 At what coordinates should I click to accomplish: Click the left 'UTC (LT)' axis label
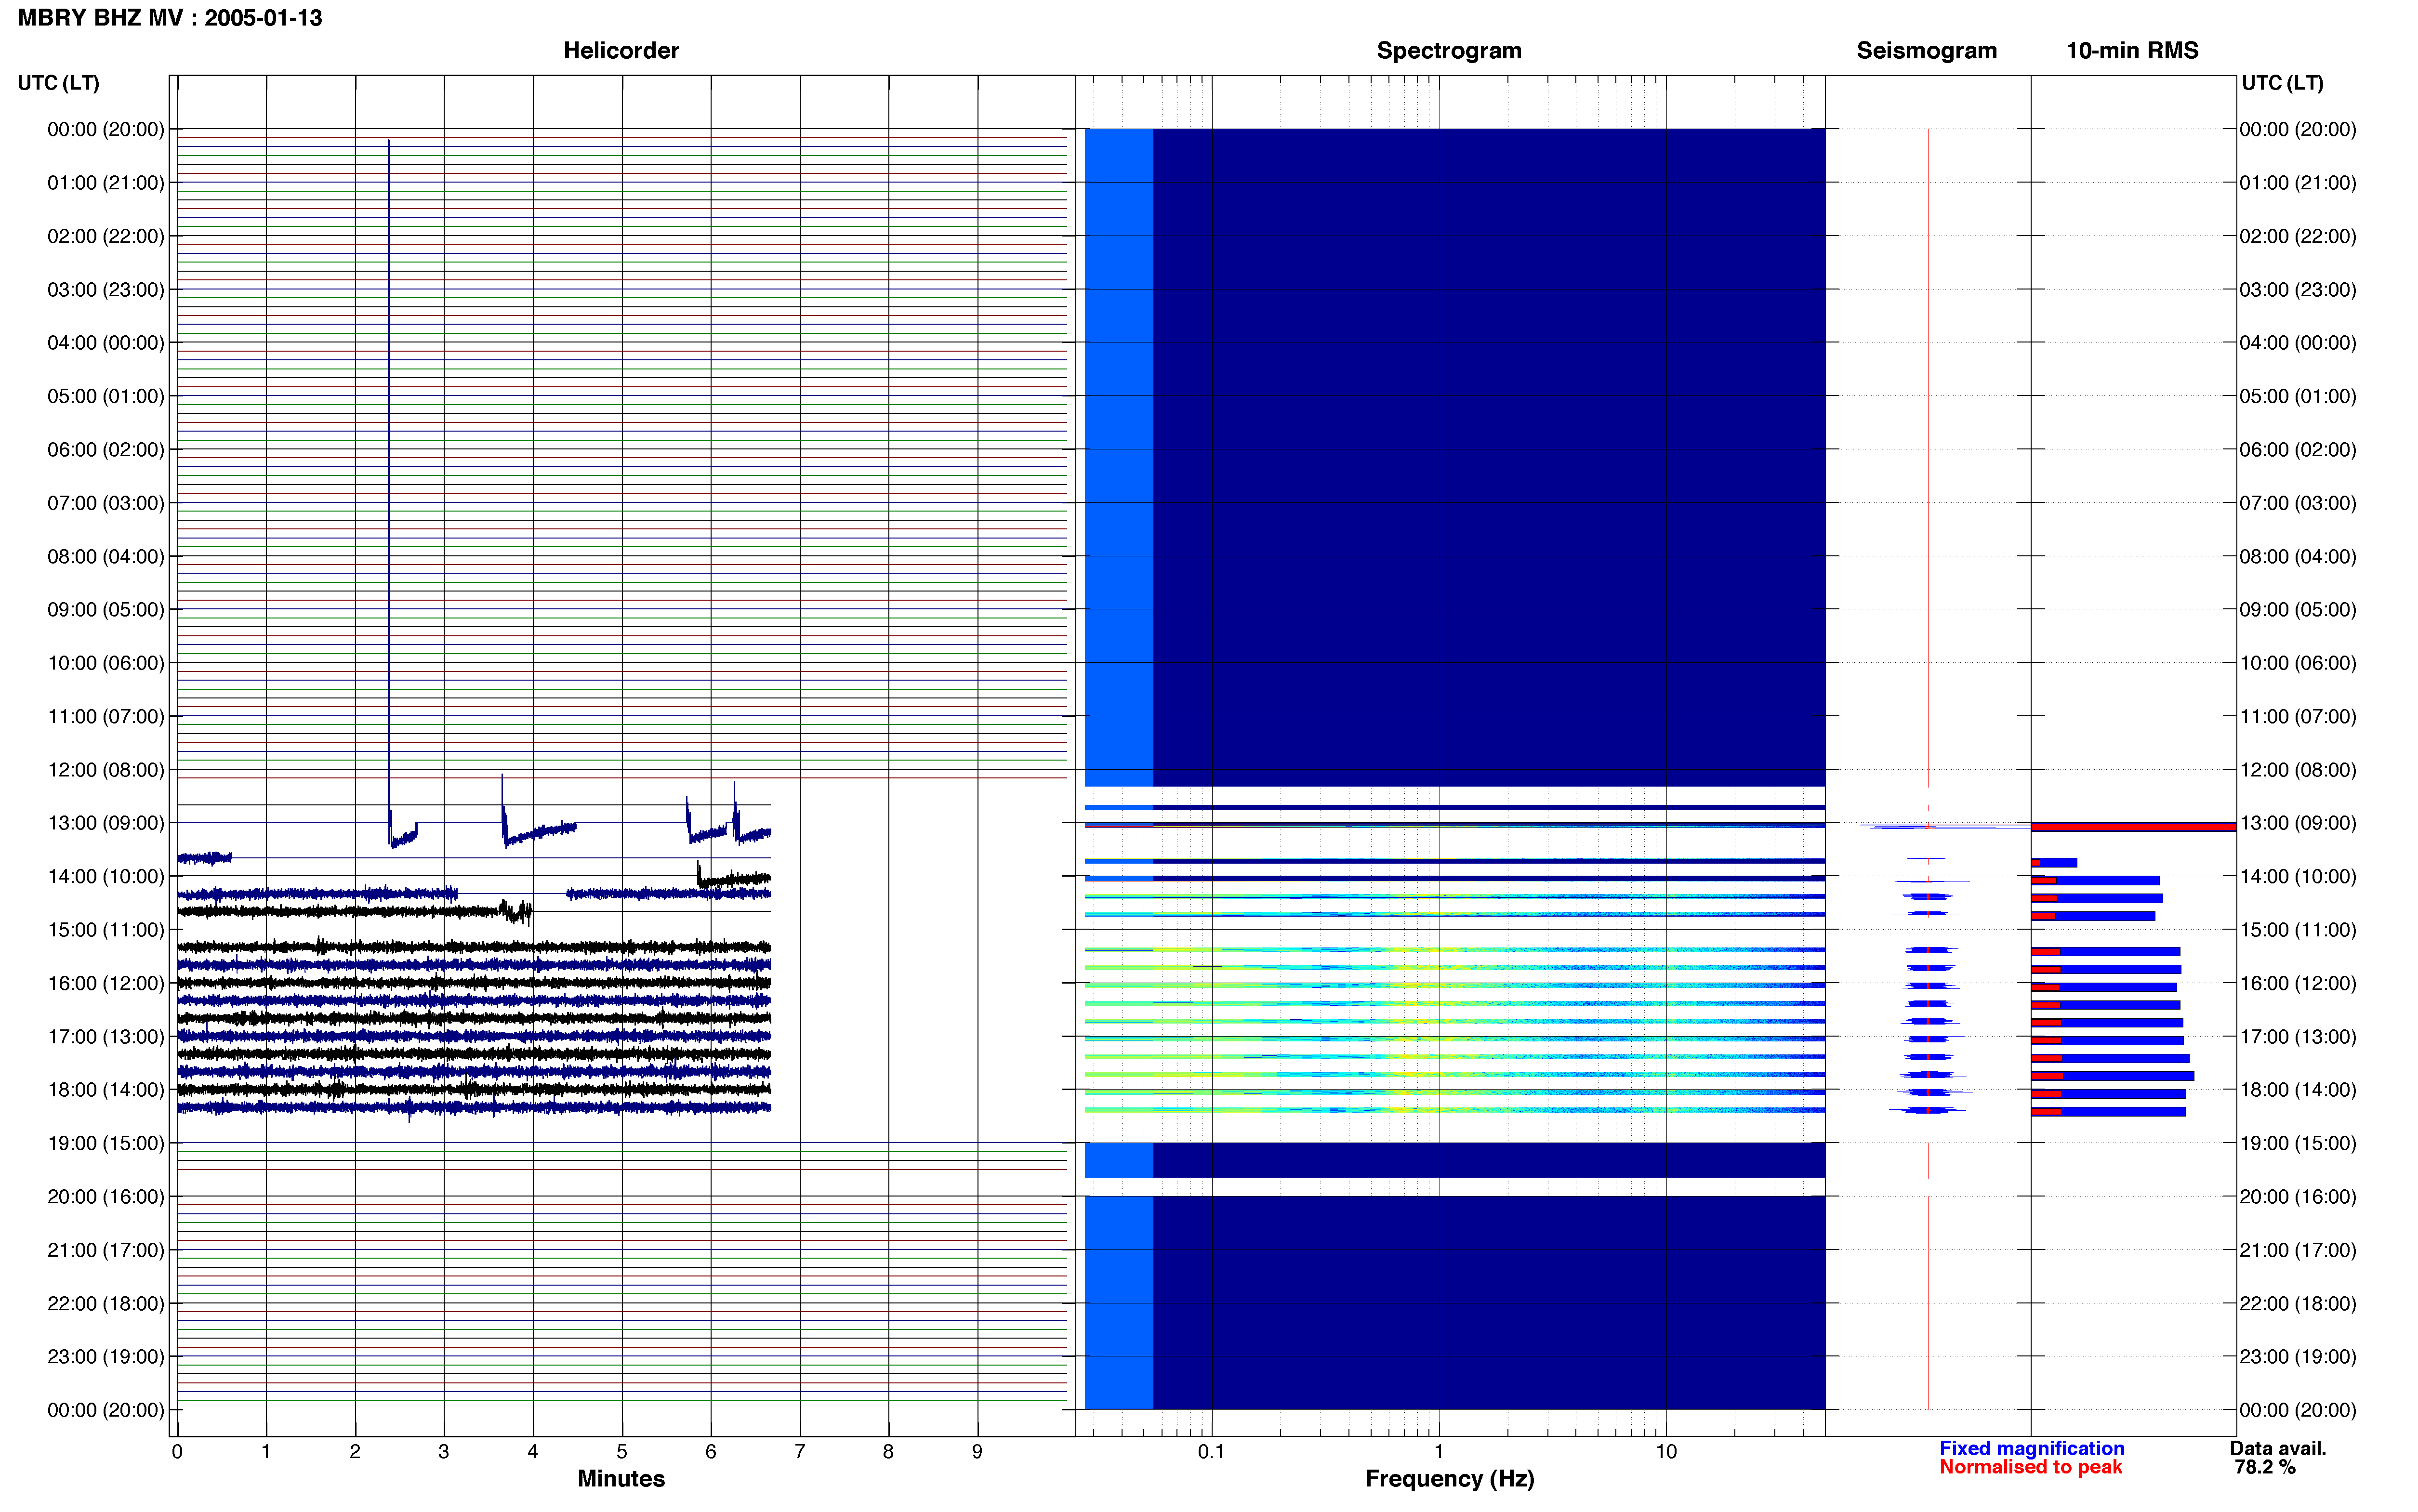tap(59, 83)
